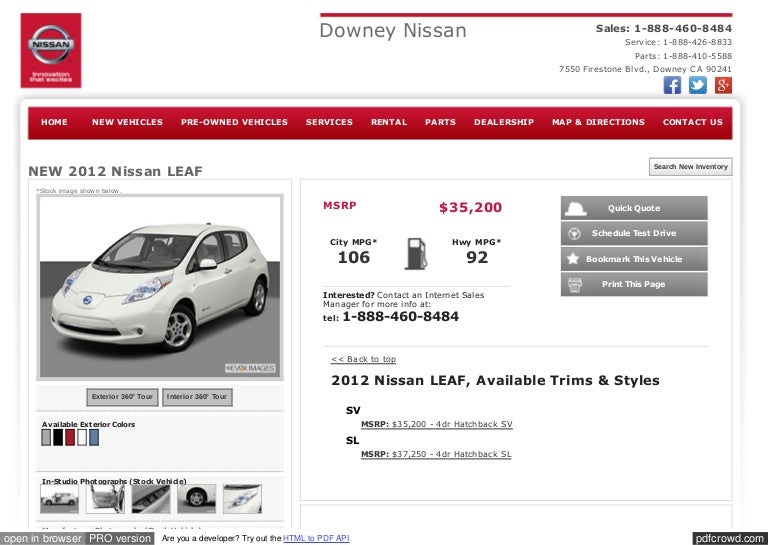
Task: Click the MSRP price $35,200
Action: [x=470, y=208]
